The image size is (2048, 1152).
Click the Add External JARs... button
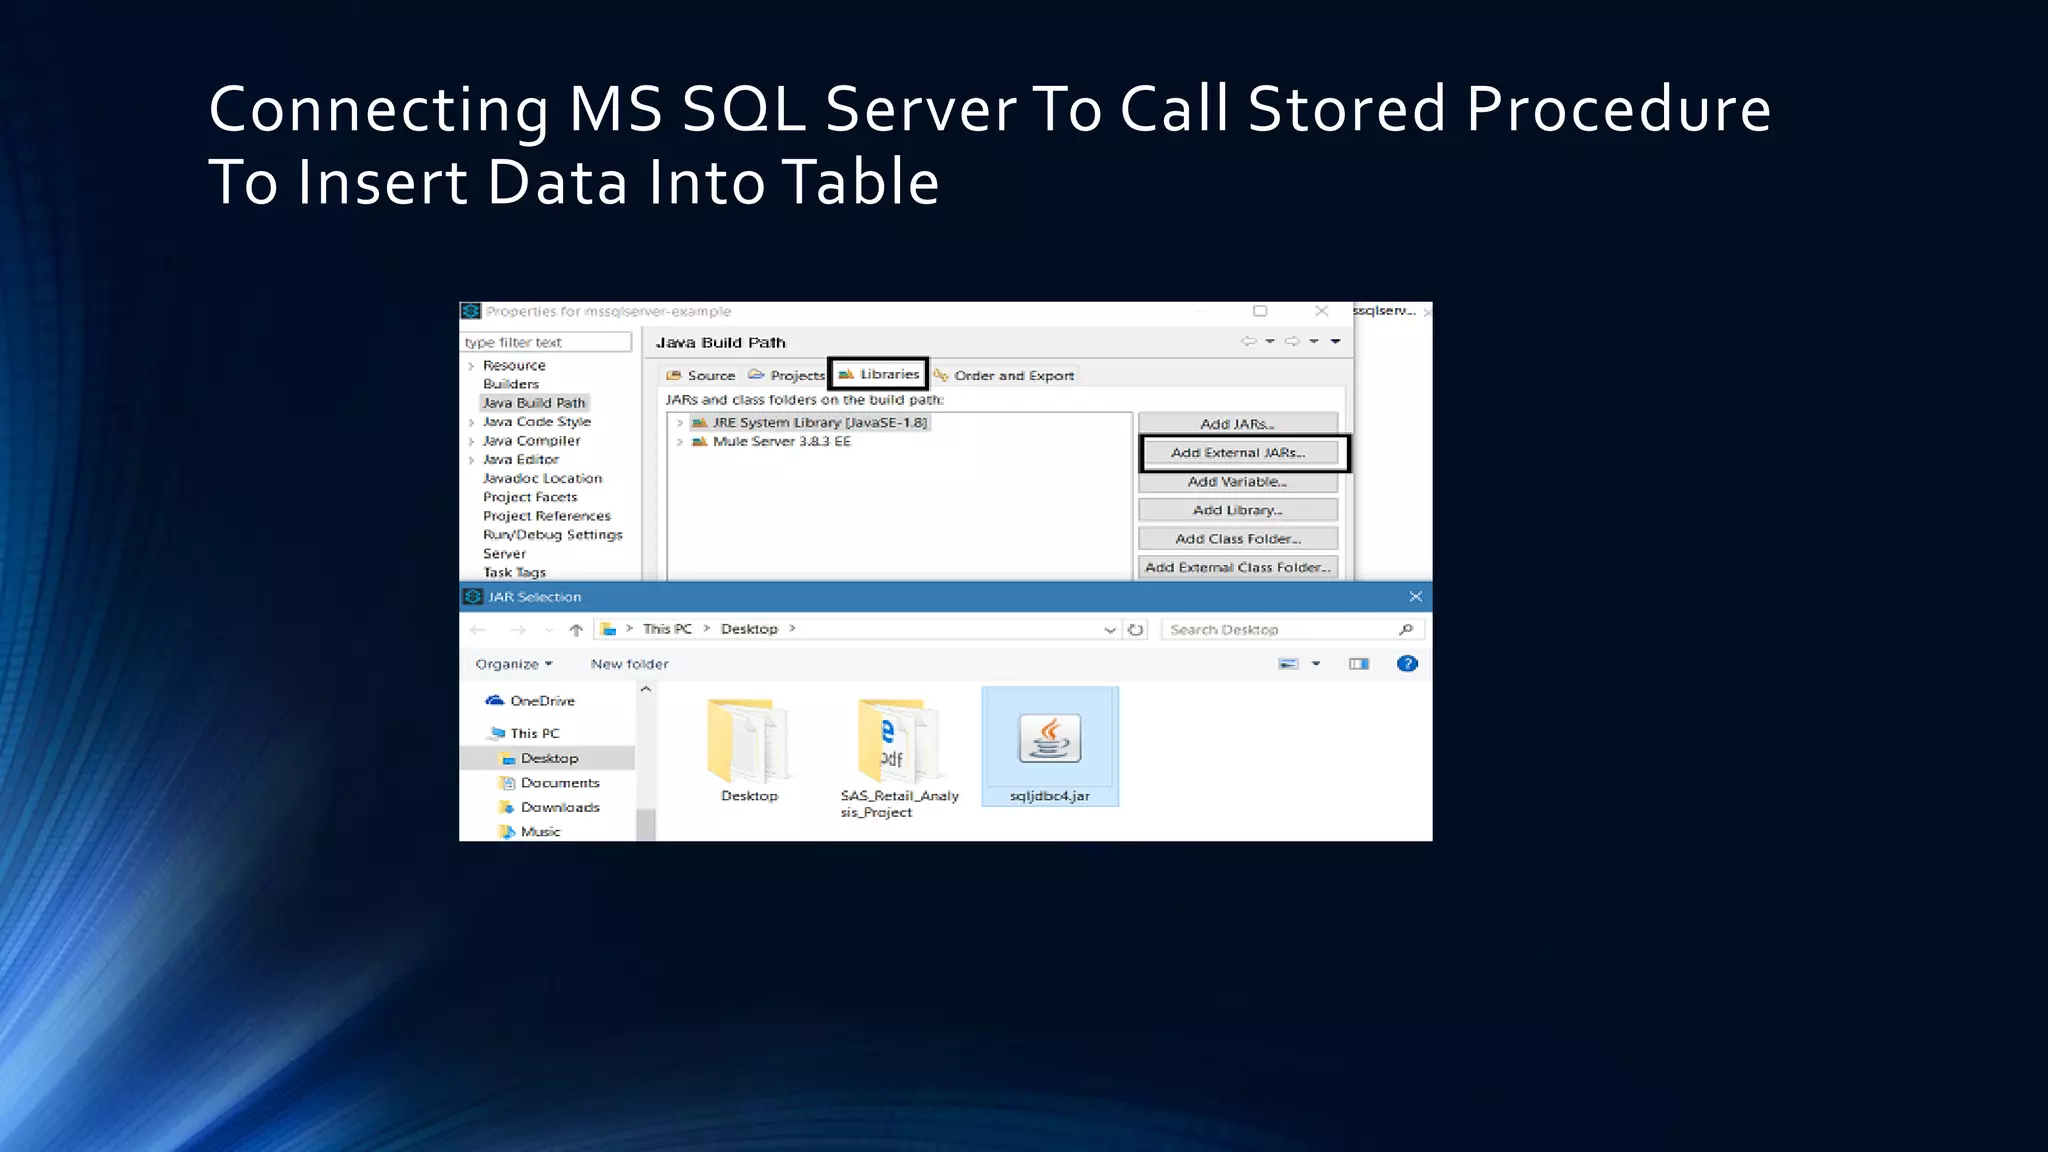tap(1238, 452)
